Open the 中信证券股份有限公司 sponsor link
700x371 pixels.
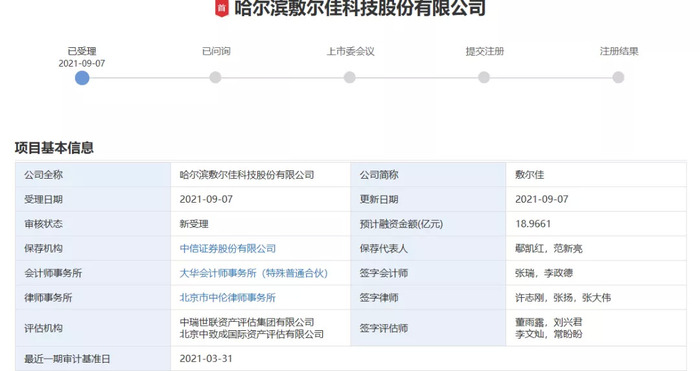(x=228, y=249)
